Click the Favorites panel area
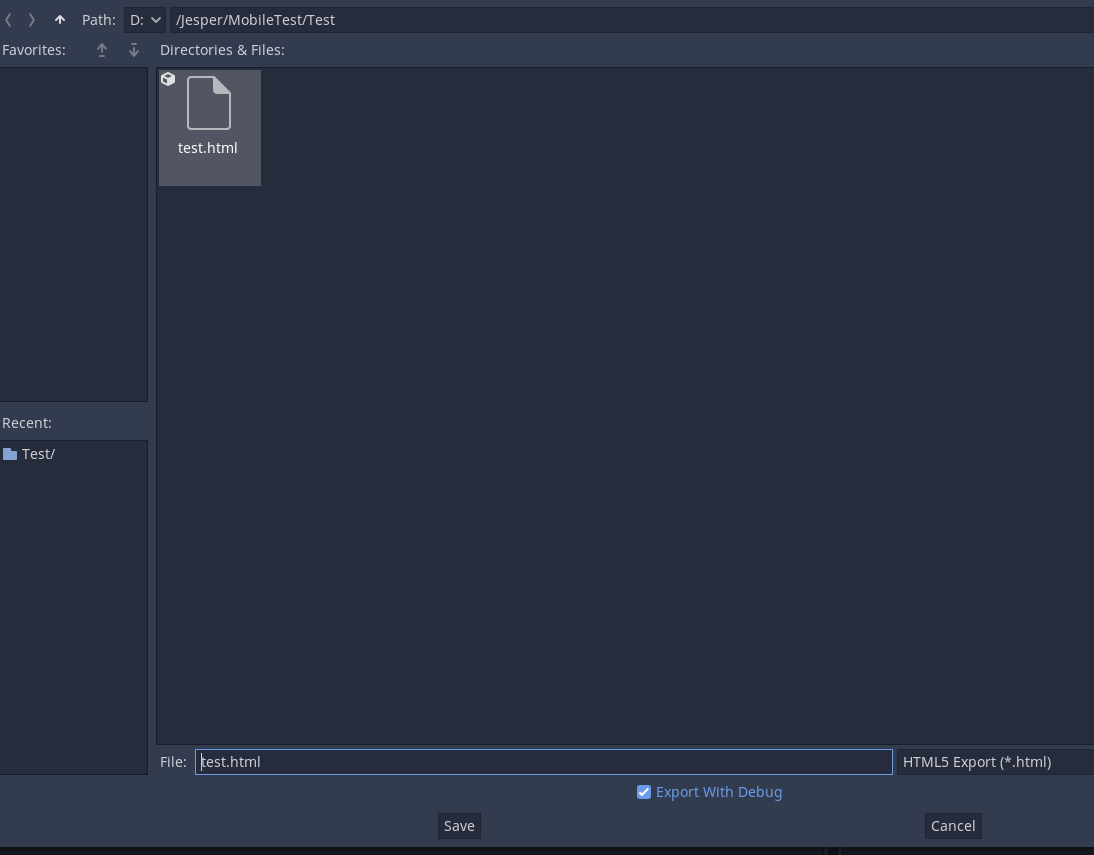Image resolution: width=1094 pixels, height=855 pixels. click(74, 235)
